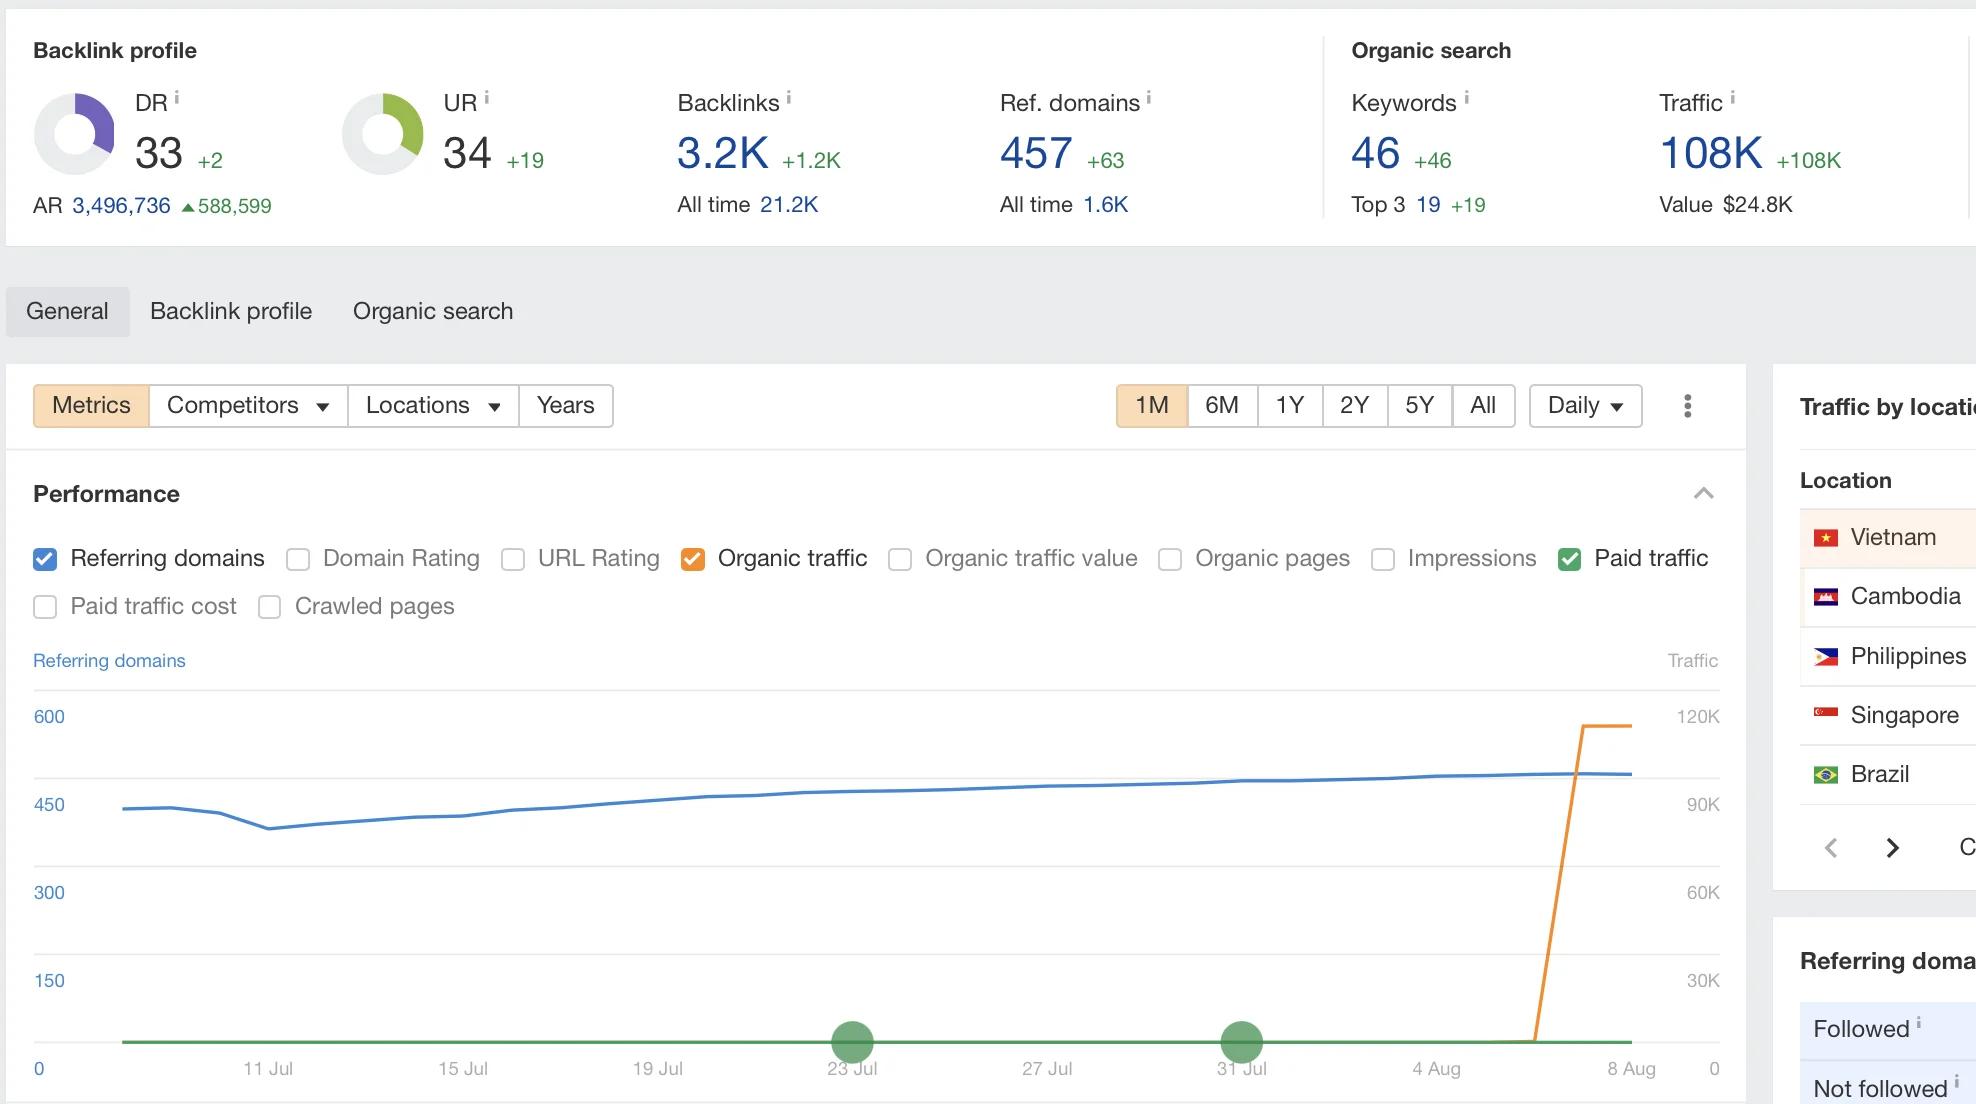Select Brazil in location list
Image resolution: width=1976 pixels, height=1104 pixels.
[1880, 775]
